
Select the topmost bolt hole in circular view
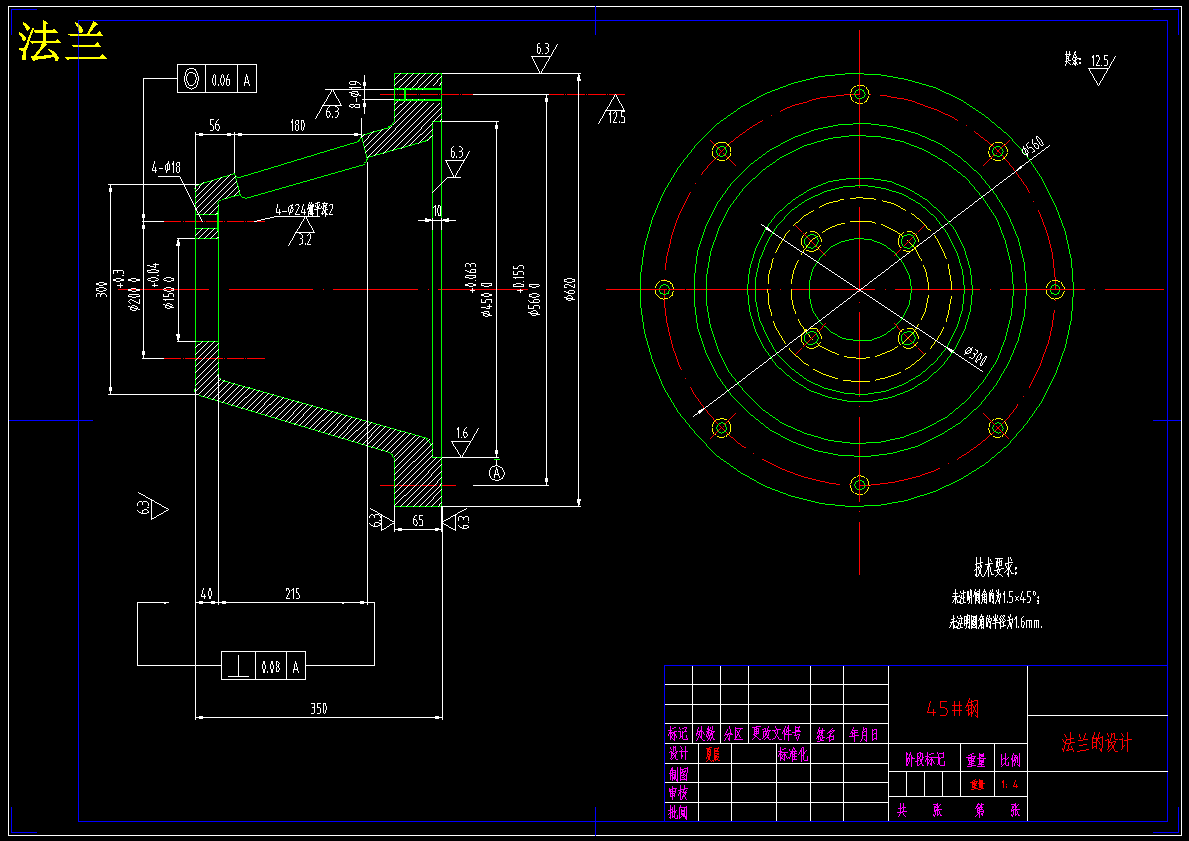click(859, 94)
